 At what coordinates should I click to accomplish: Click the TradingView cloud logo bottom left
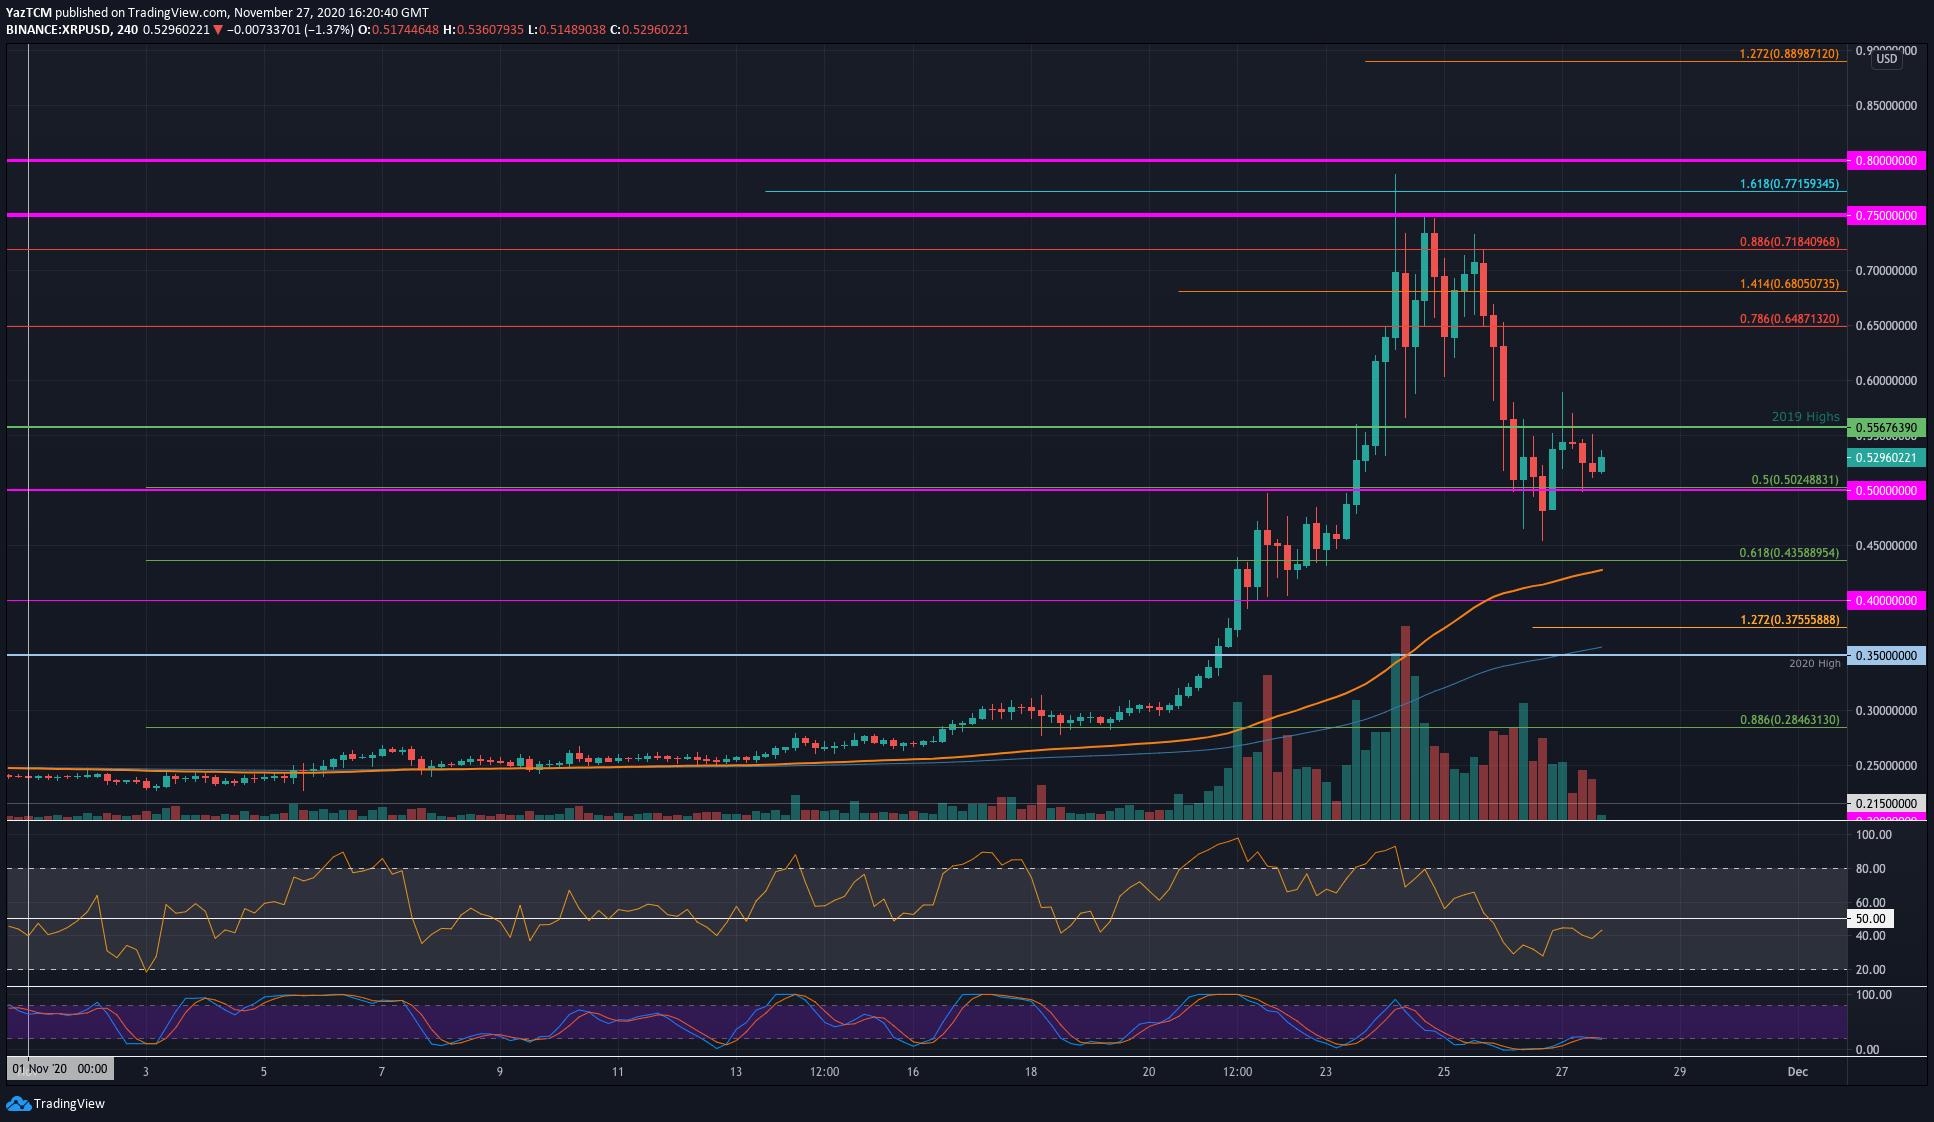[x=18, y=1104]
